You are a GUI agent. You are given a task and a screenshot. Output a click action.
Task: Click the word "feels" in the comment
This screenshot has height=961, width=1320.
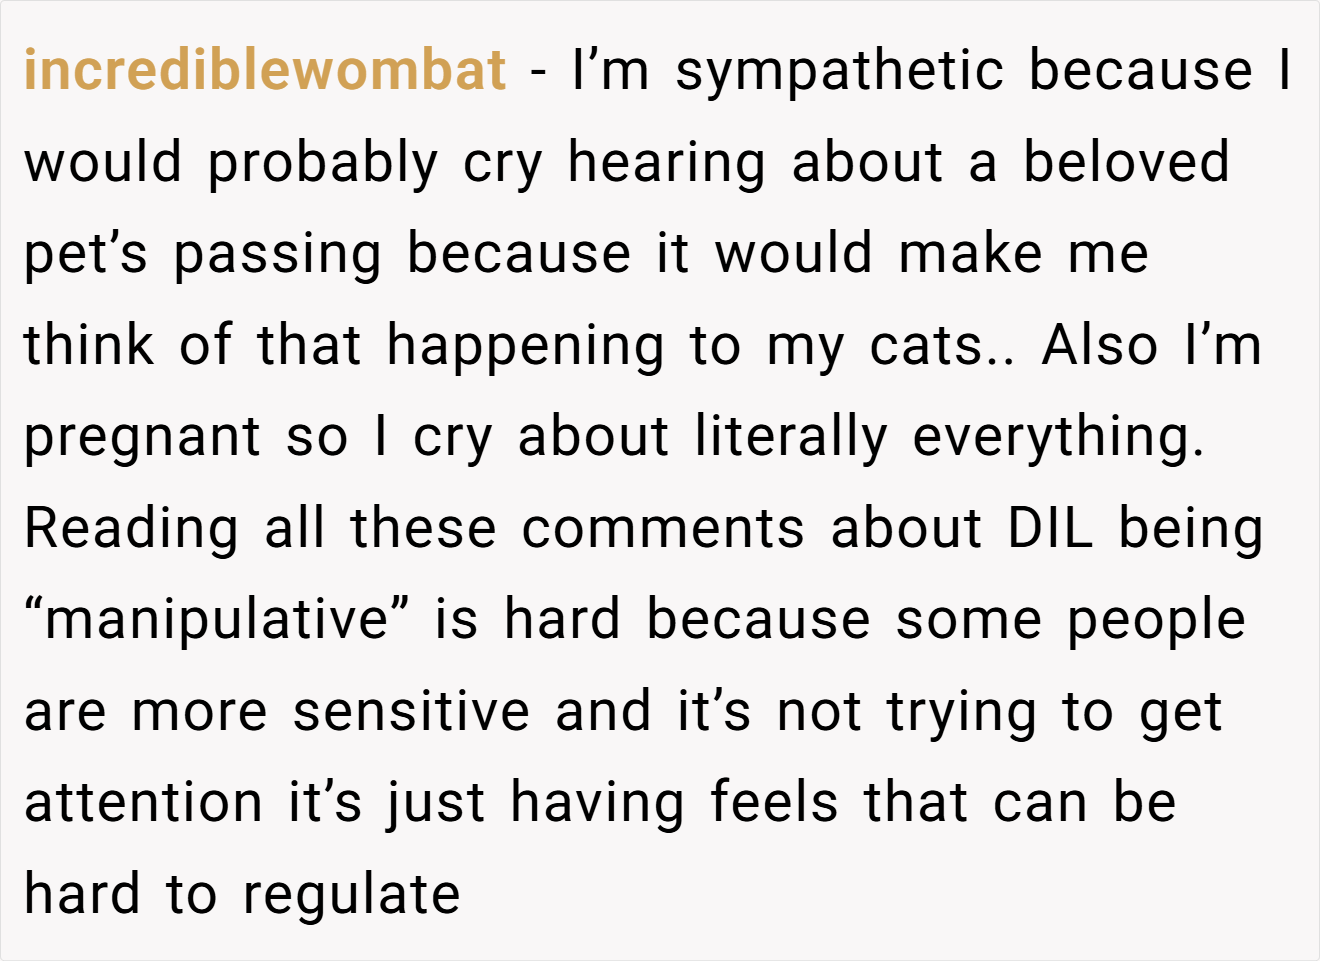point(774,802)
